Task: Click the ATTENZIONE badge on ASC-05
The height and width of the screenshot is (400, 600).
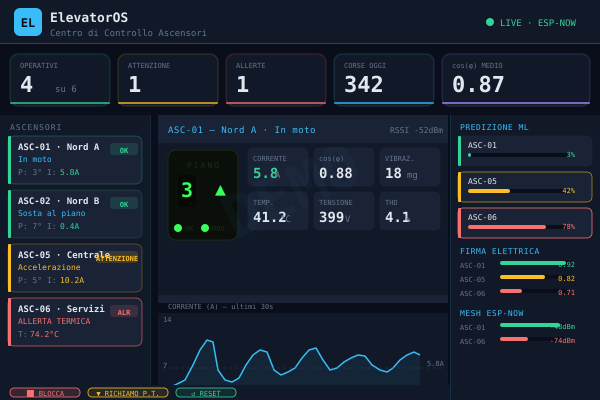Action: pos(117,258)
